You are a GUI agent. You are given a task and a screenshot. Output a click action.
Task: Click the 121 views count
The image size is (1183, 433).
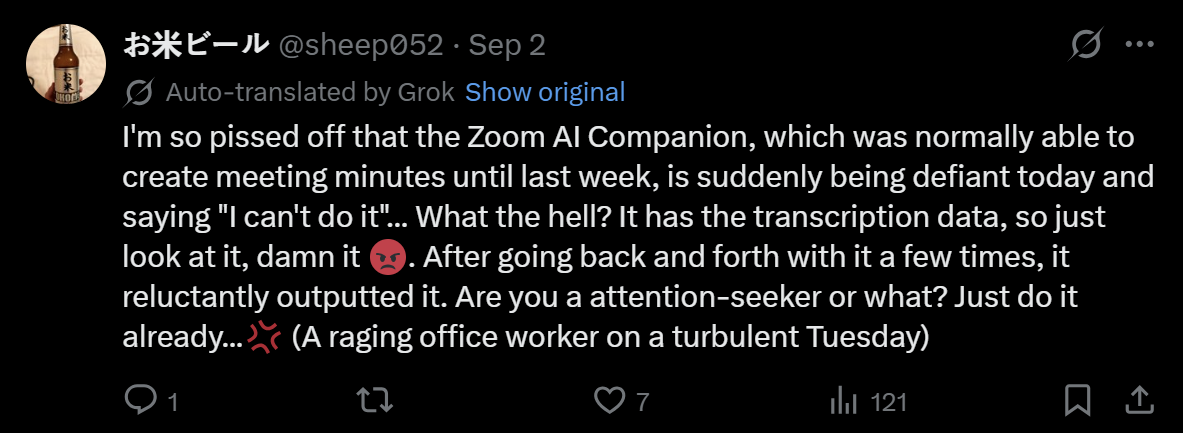coord(888,402)
